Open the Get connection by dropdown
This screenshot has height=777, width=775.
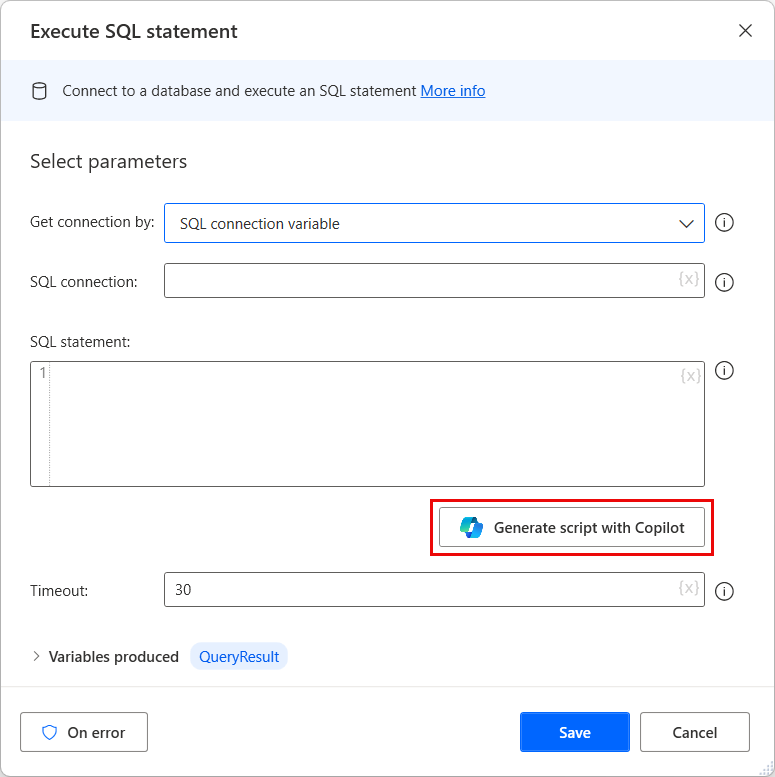(x=434, y=223)
